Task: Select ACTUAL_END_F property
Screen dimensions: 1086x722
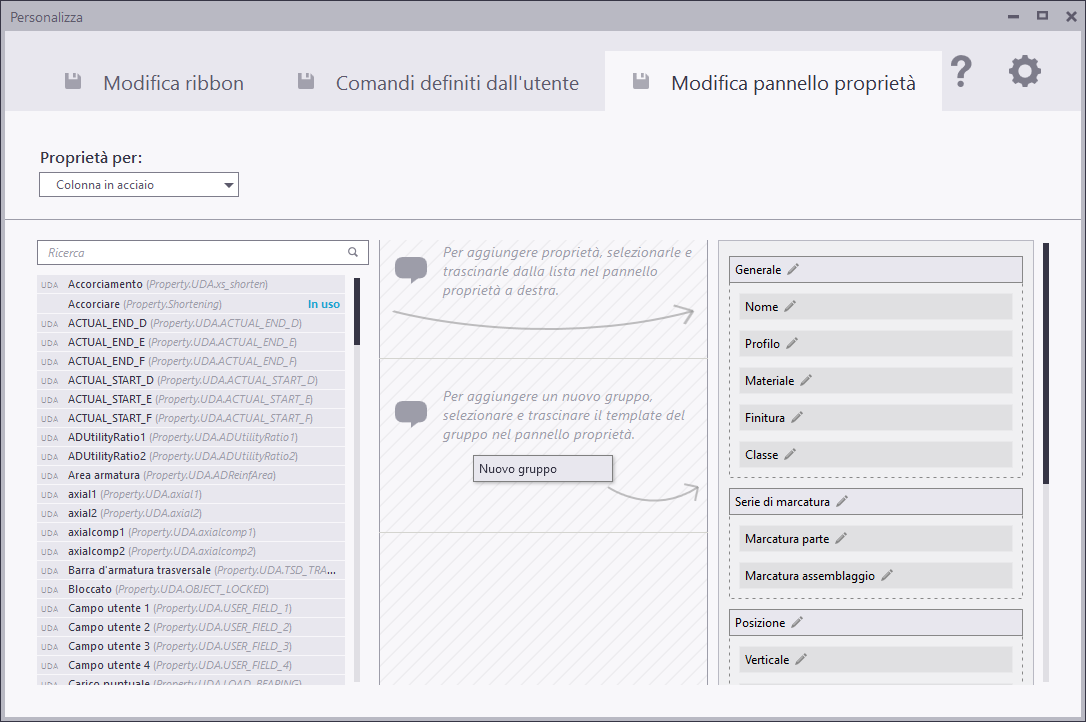Action: (x=190, y=361)
